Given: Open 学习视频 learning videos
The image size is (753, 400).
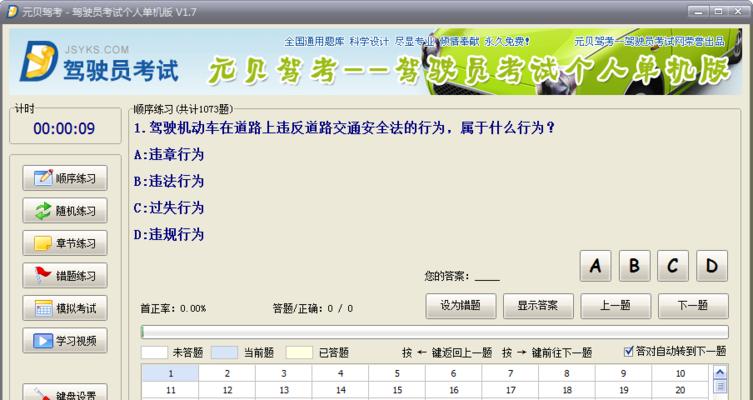Looking at the screenshot, I should tap(65, 340).
